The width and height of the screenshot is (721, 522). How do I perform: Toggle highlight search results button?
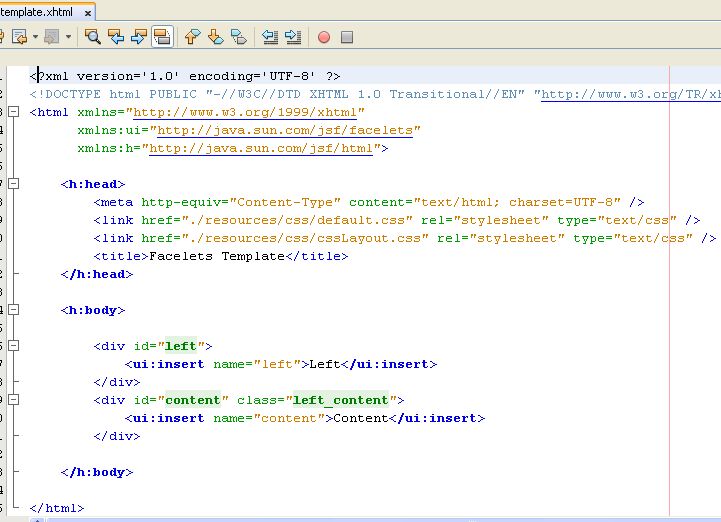tap(162, 36)
